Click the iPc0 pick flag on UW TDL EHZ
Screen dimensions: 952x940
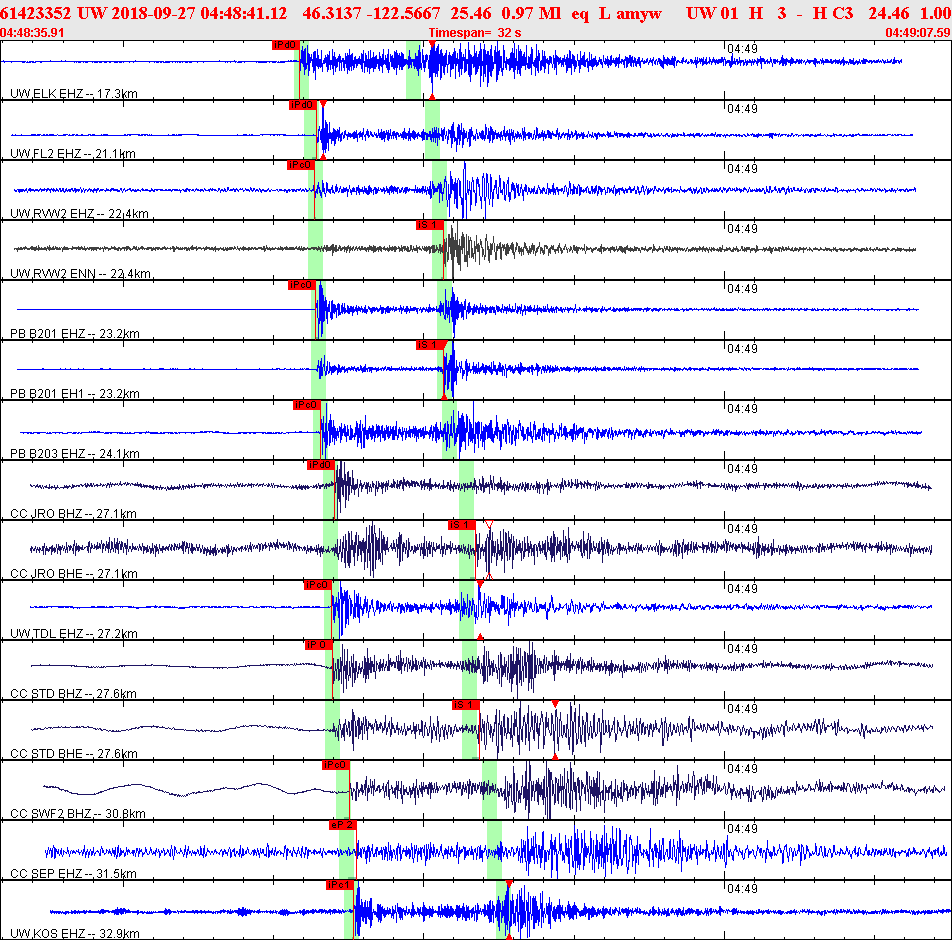click(318, 585)
